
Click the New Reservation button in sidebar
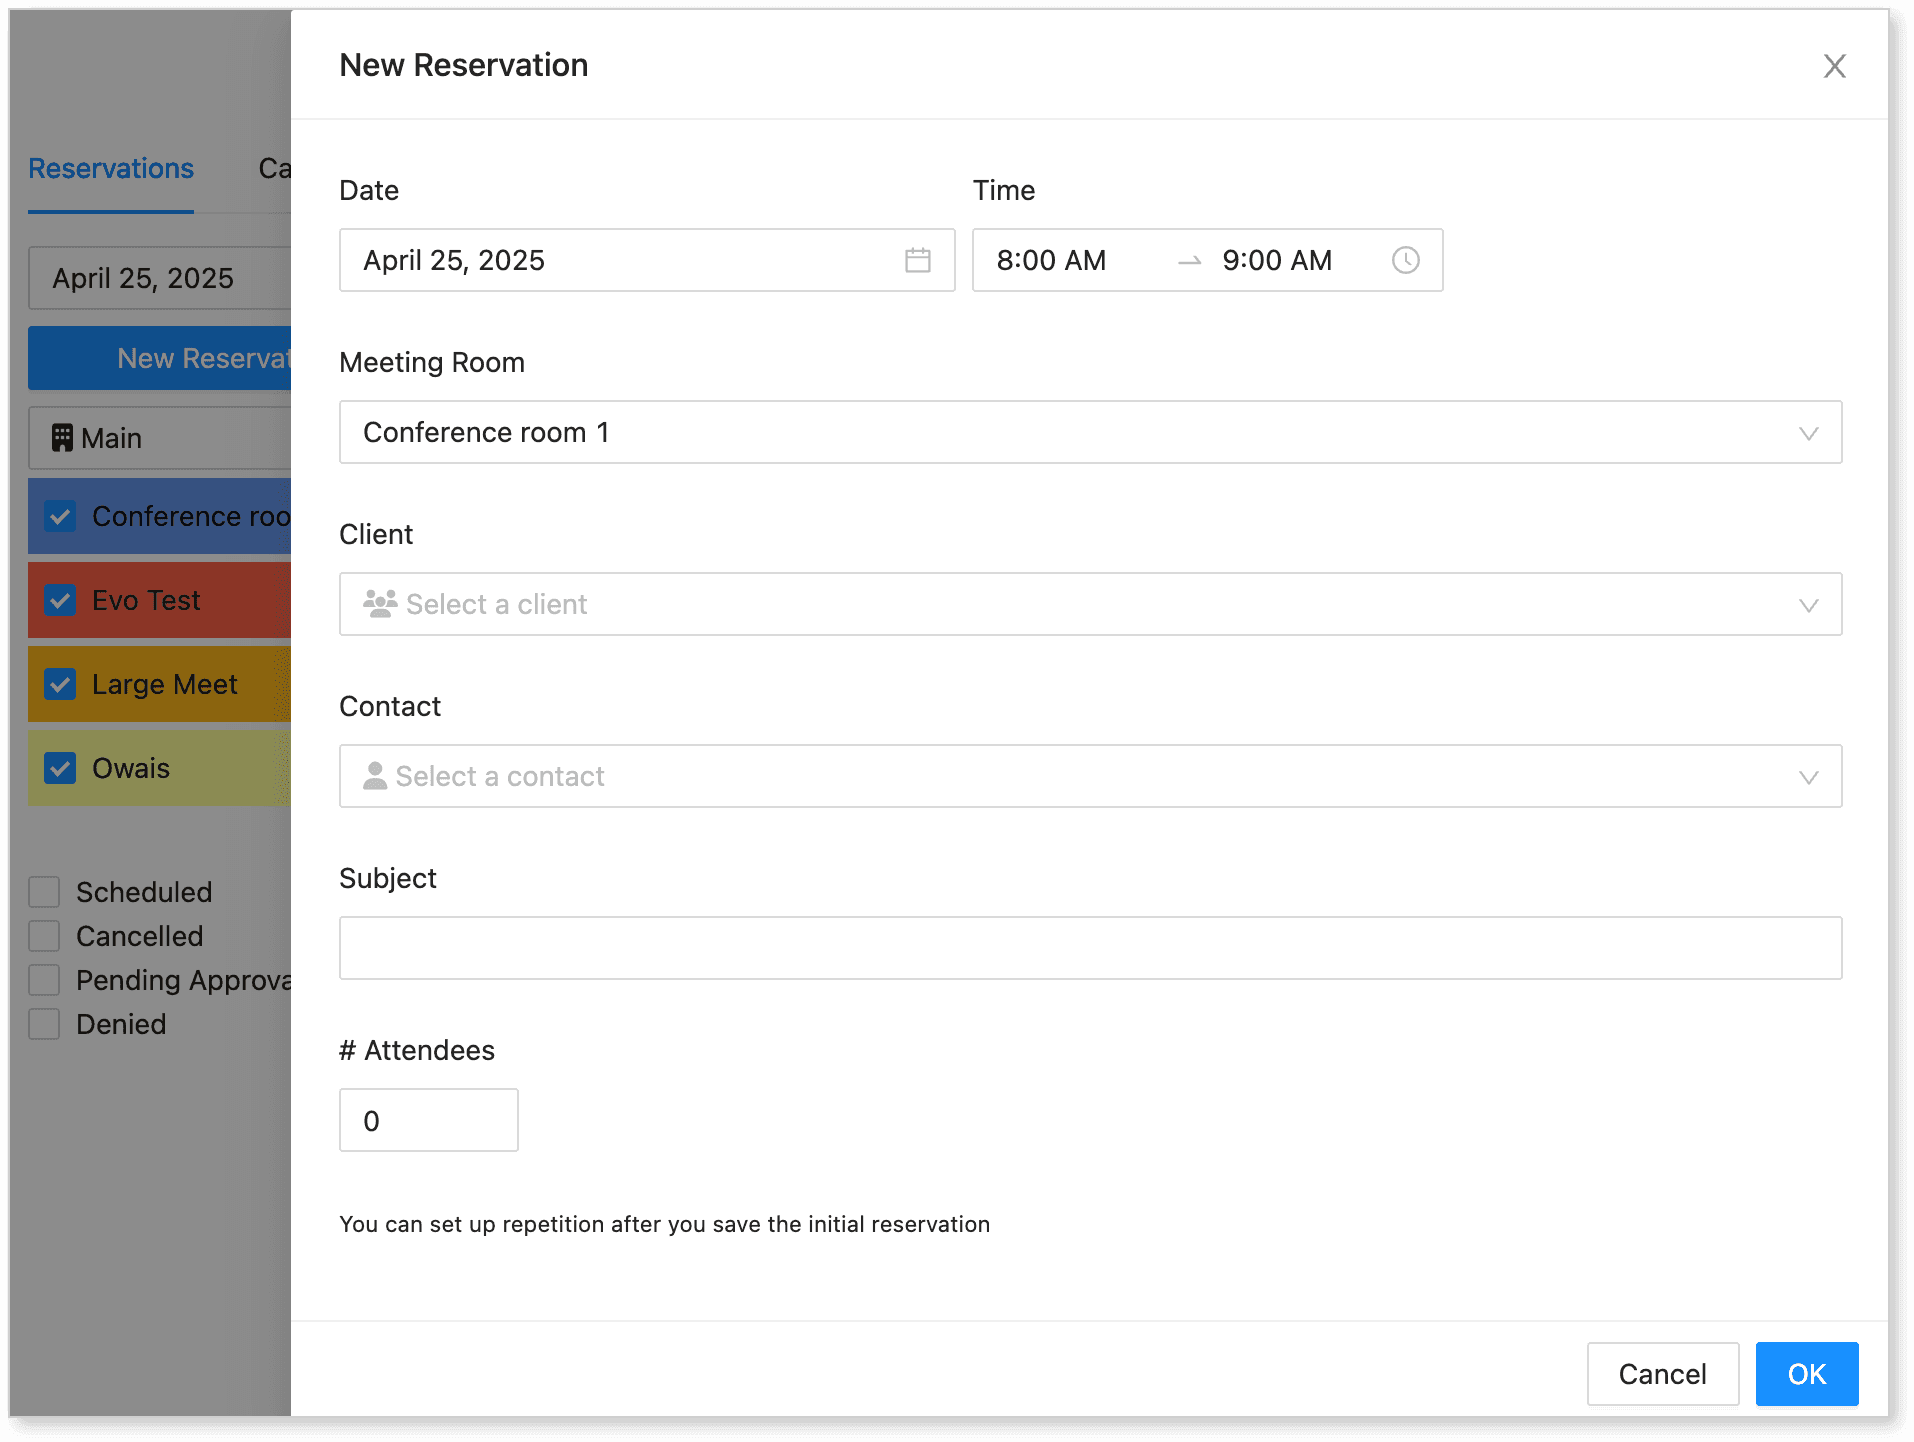point(160,358)
